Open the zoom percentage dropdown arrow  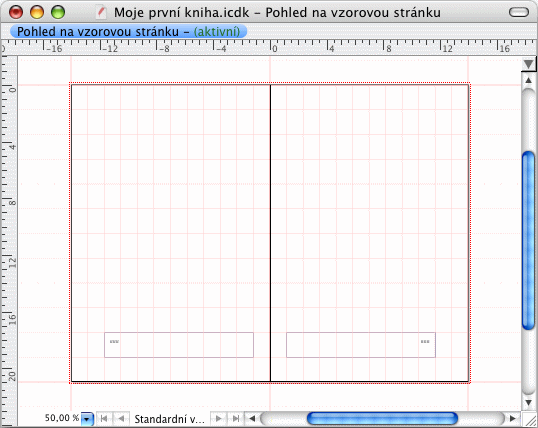[87, 419]
